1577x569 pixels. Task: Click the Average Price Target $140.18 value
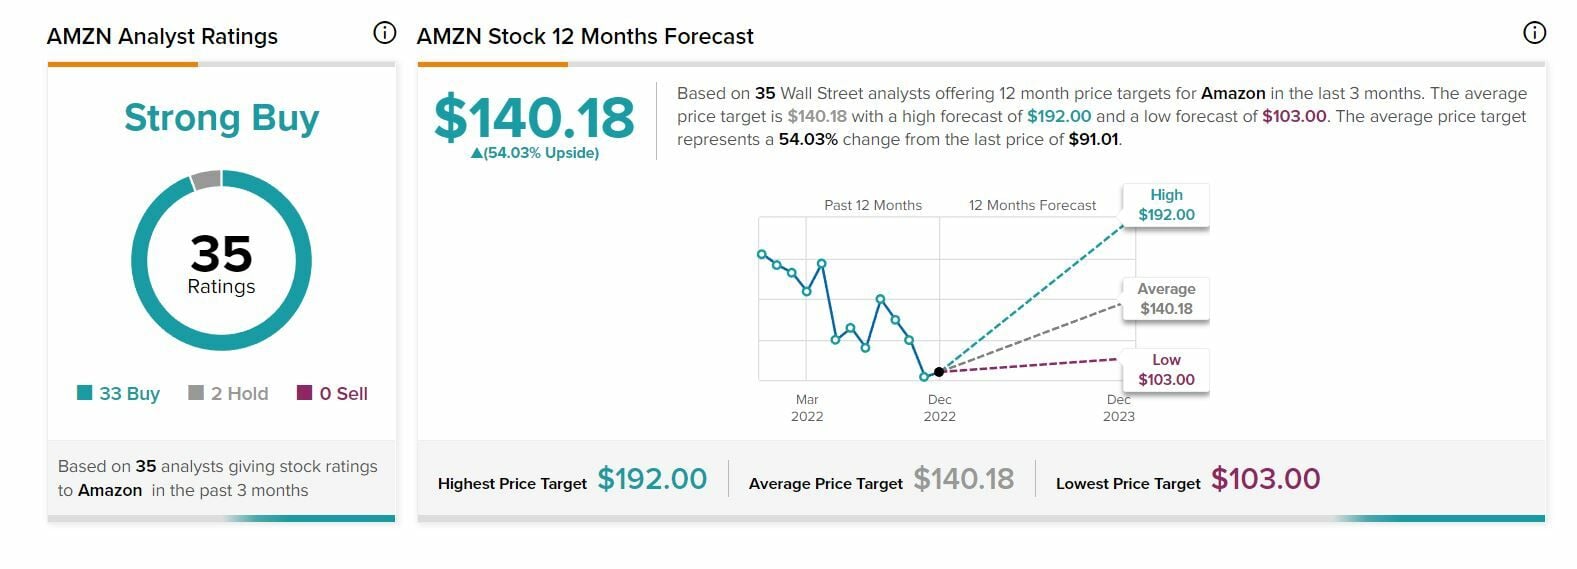963,480
